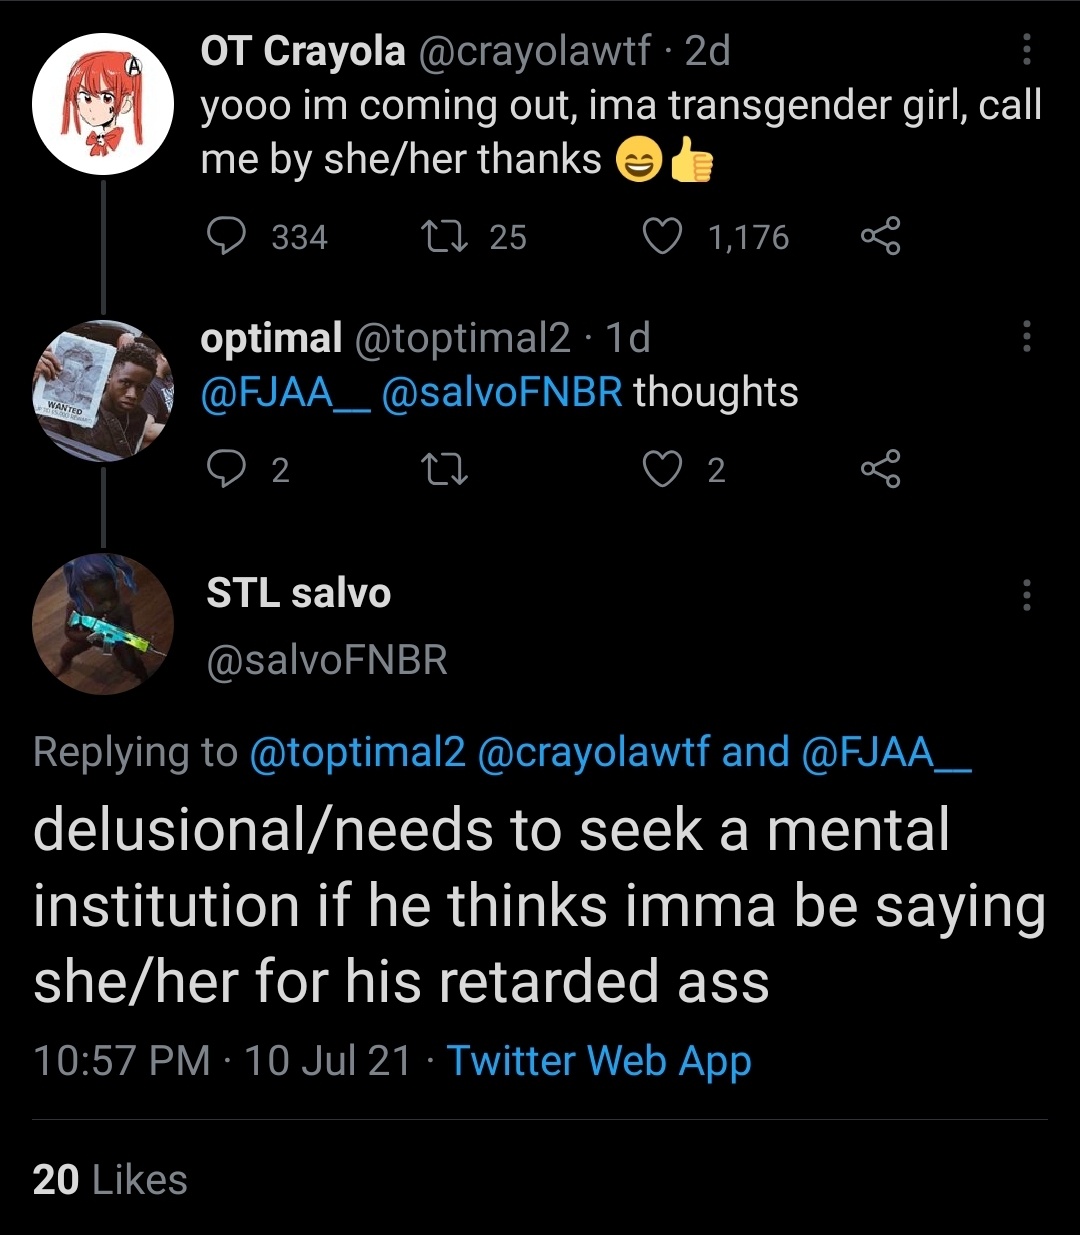Share OT Crayola's tweet
This screenshot has height=1235, width=1080.
[x=880, y=237]
